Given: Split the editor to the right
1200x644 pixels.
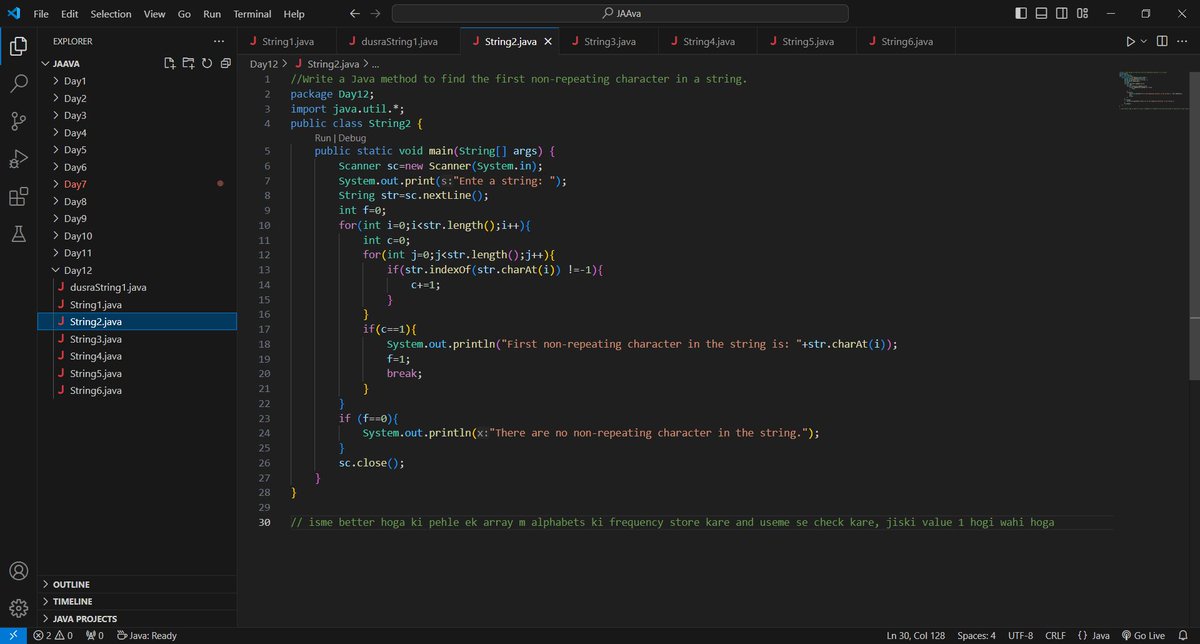Looking at the screenshot, I should pyautogui.click(x=1162, y=41).
